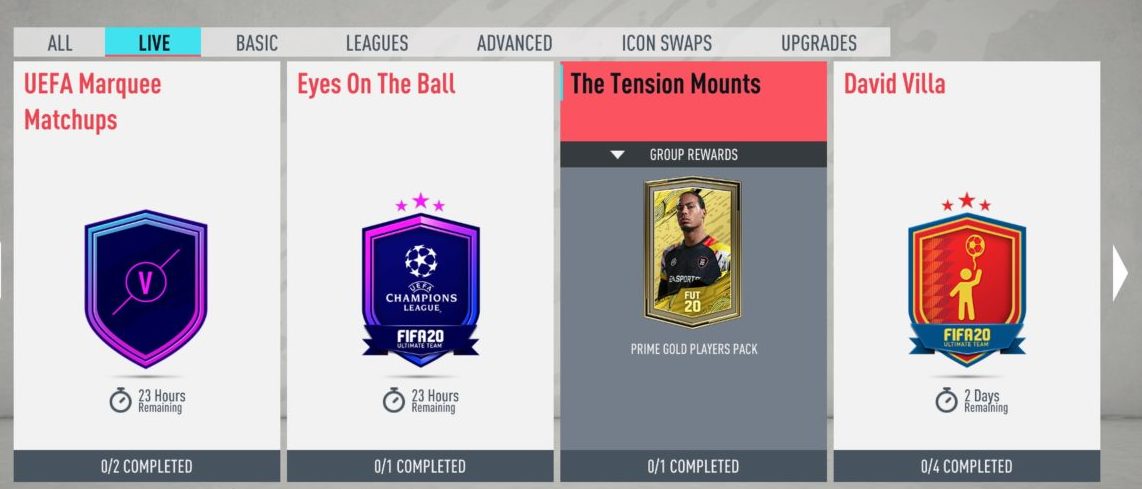Go to the LEAGUES tab
1142x489 pixels.
click(x=377, y=43)
